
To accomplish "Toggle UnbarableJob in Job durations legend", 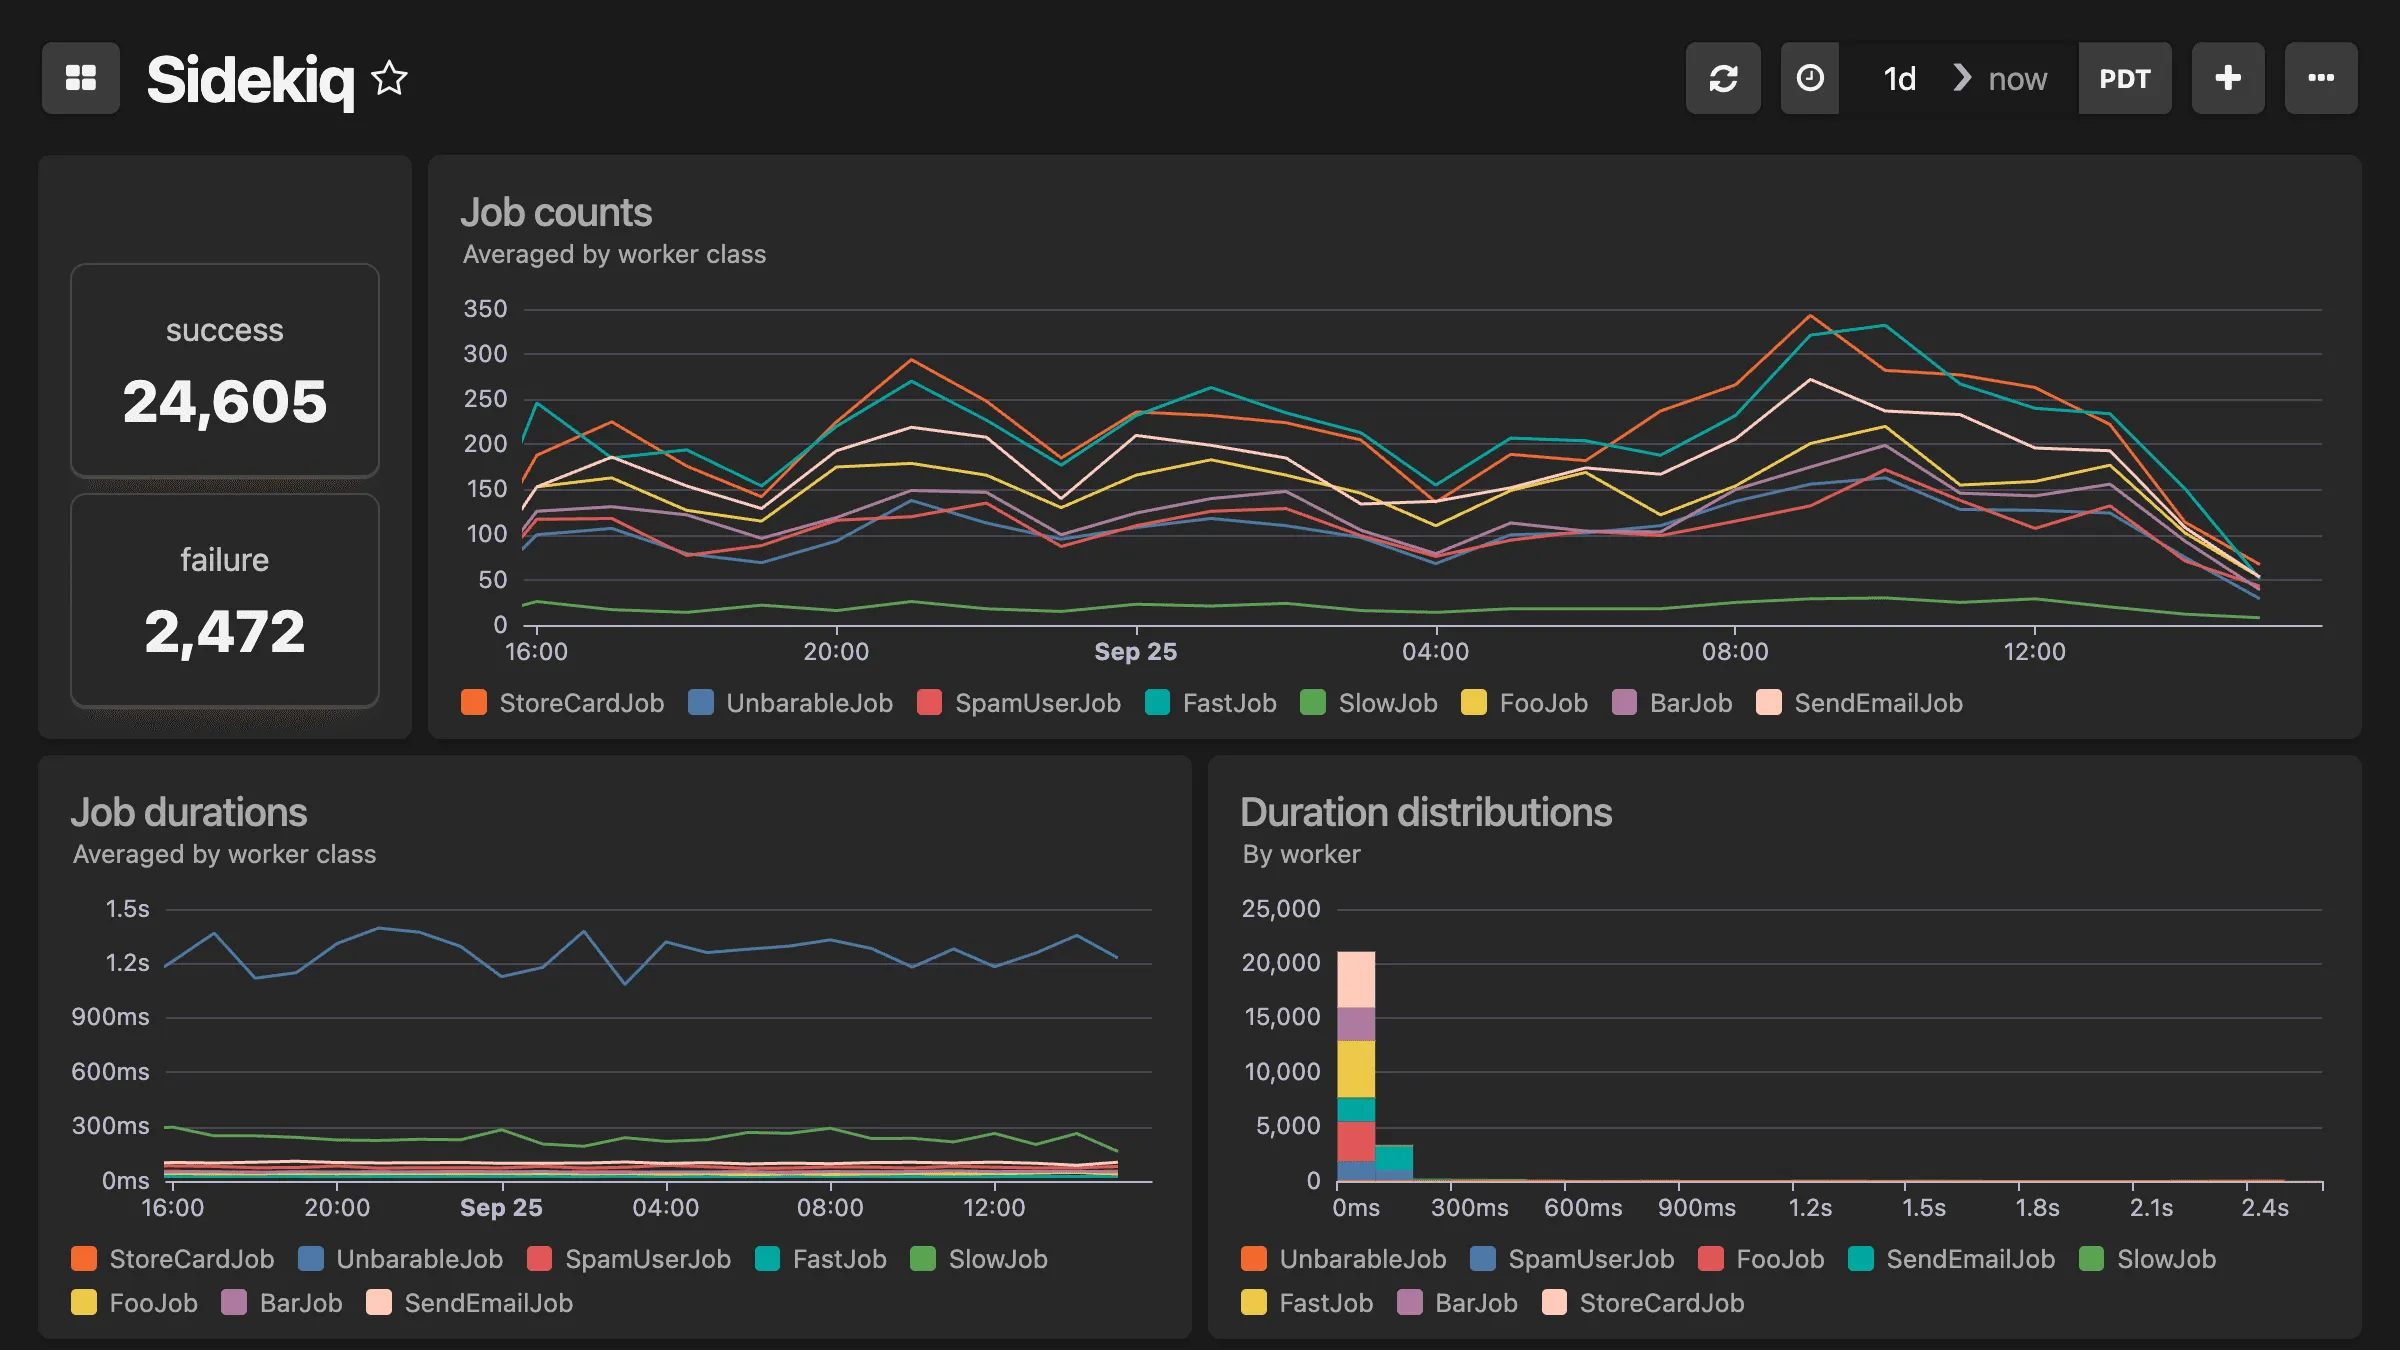I will click(x=419, y=1259).
